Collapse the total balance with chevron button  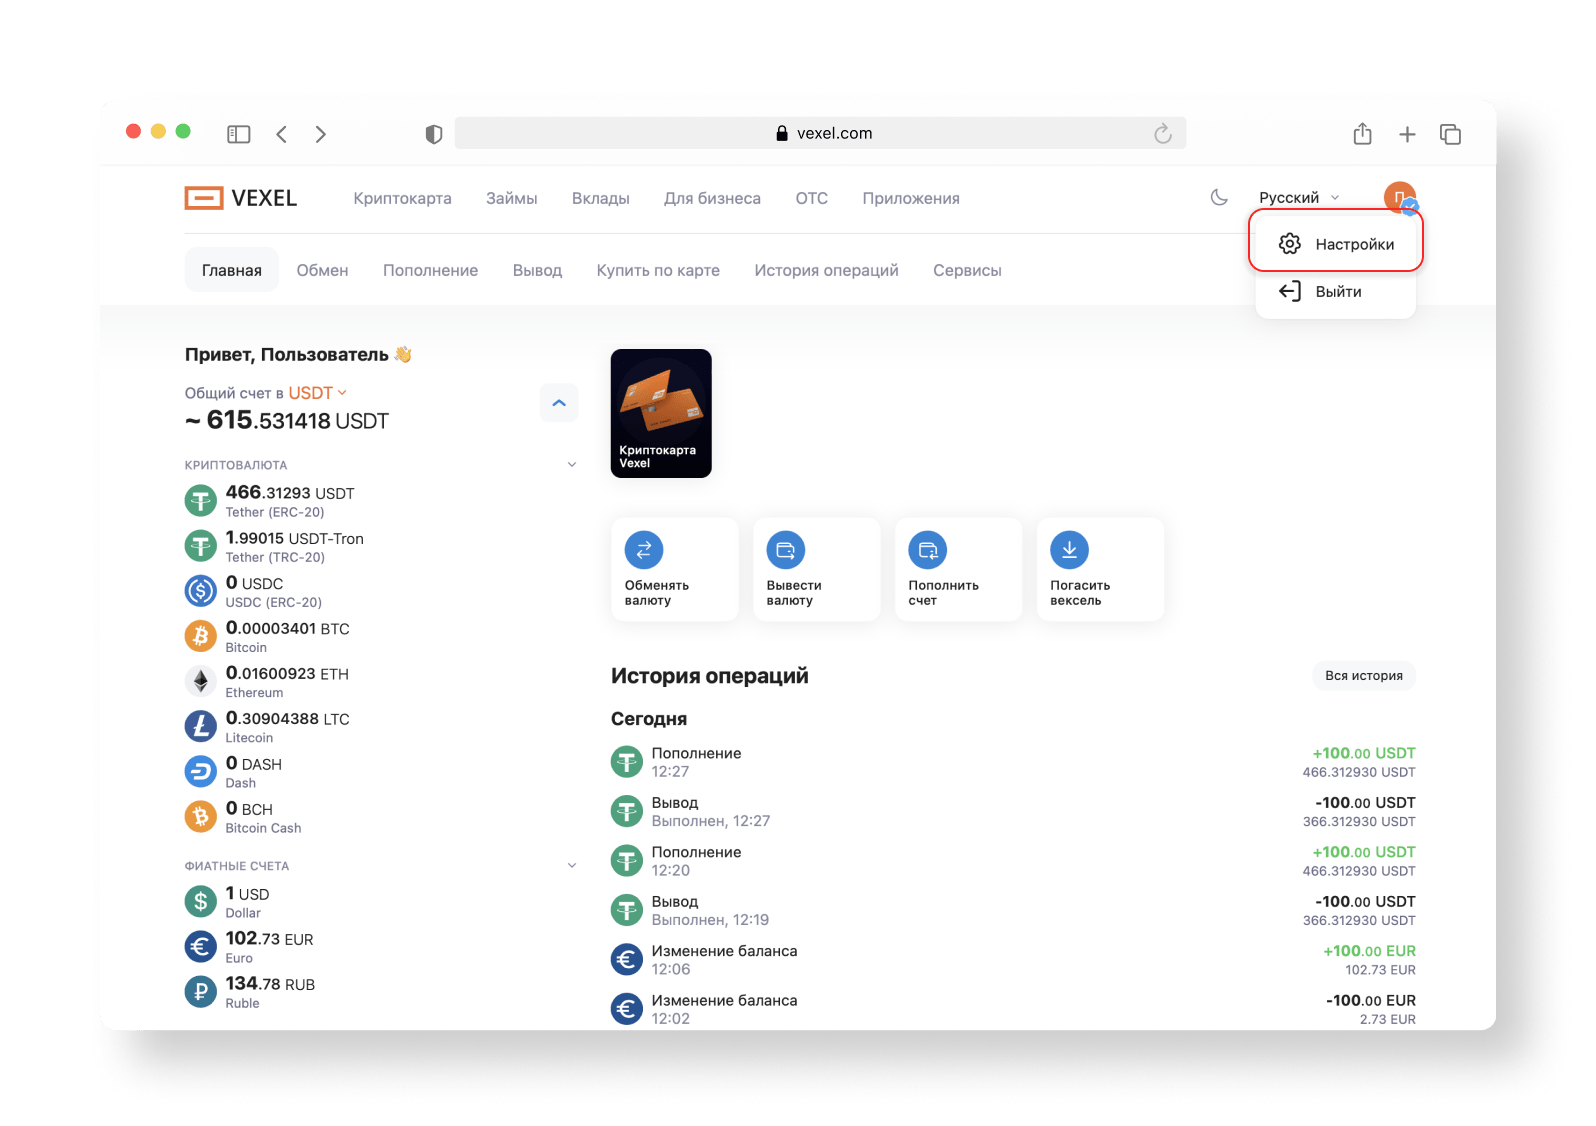tap(559, 403)
